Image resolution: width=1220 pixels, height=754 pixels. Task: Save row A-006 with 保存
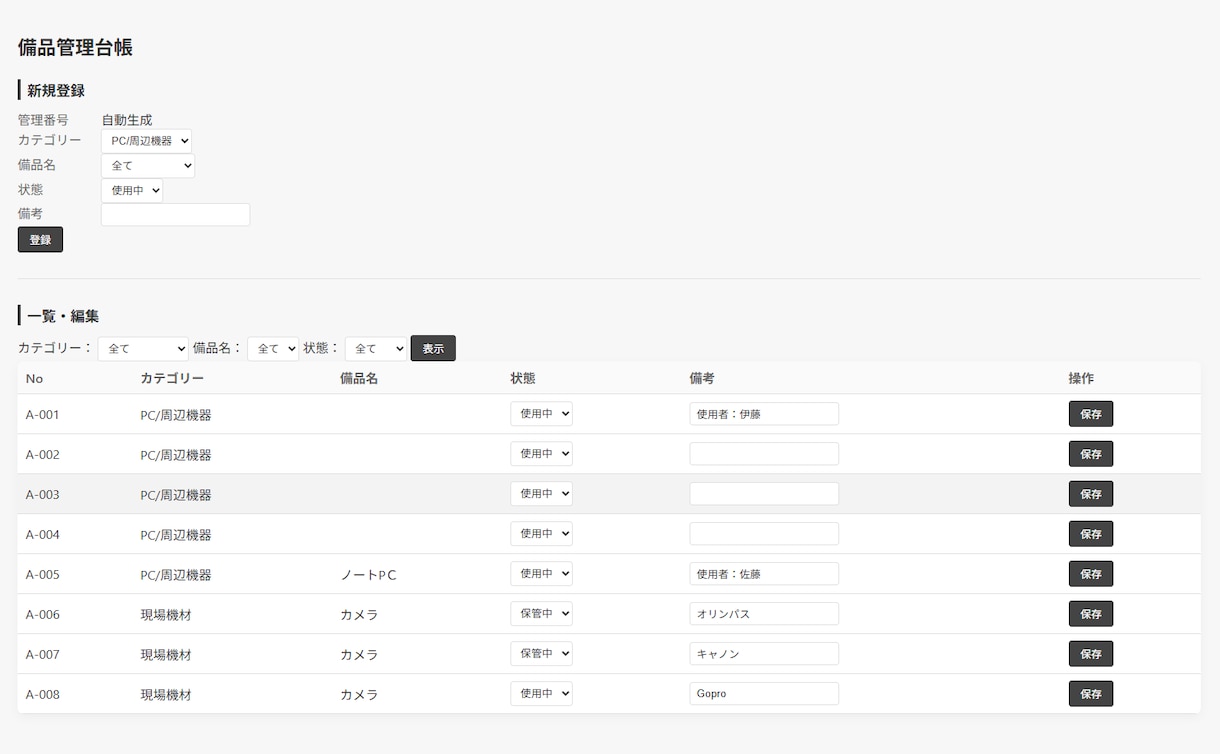[1091, 614]
